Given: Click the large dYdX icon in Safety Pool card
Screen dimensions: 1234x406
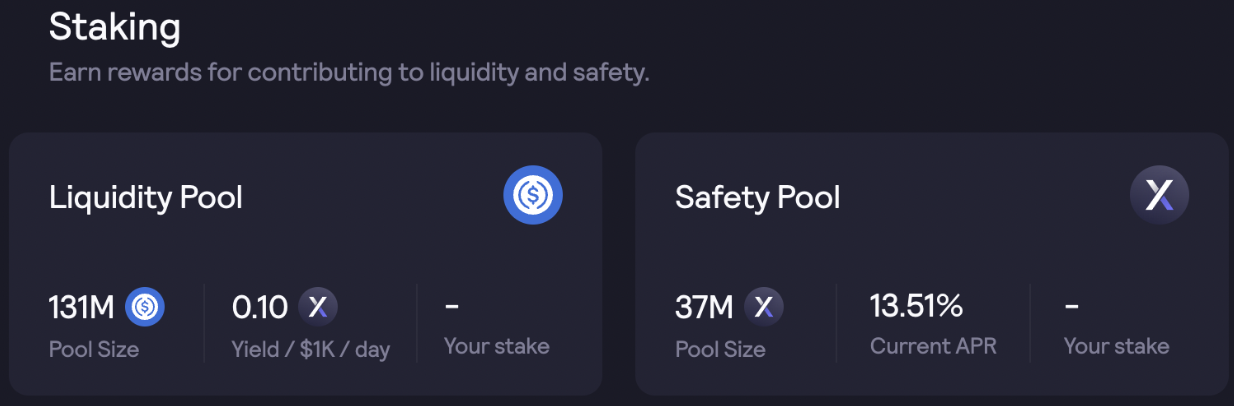Looking at the screenshot, I should 1159,195.
